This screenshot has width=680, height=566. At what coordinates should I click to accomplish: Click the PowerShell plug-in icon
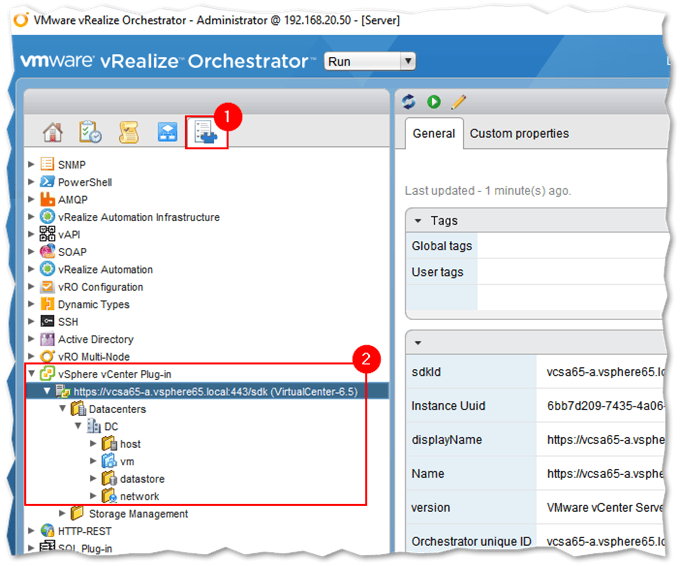click(47, 181)
